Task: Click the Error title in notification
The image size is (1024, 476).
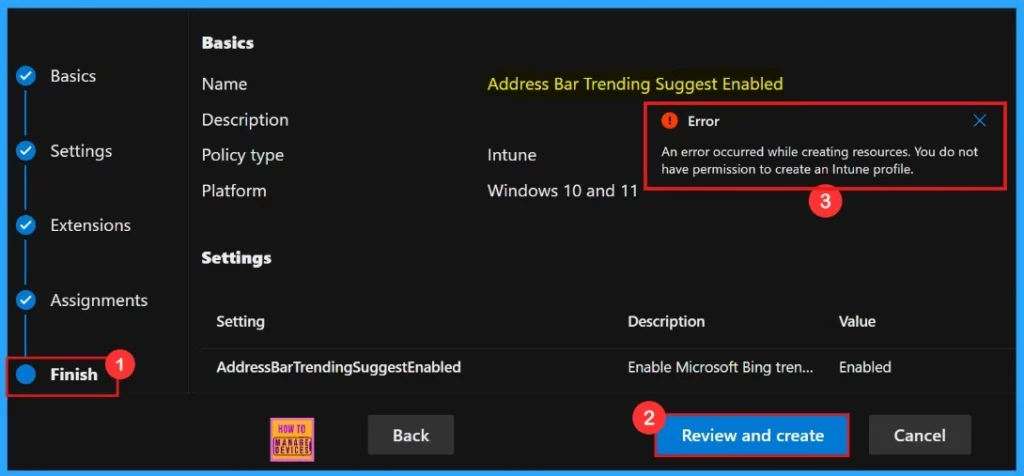Action: 703,121
